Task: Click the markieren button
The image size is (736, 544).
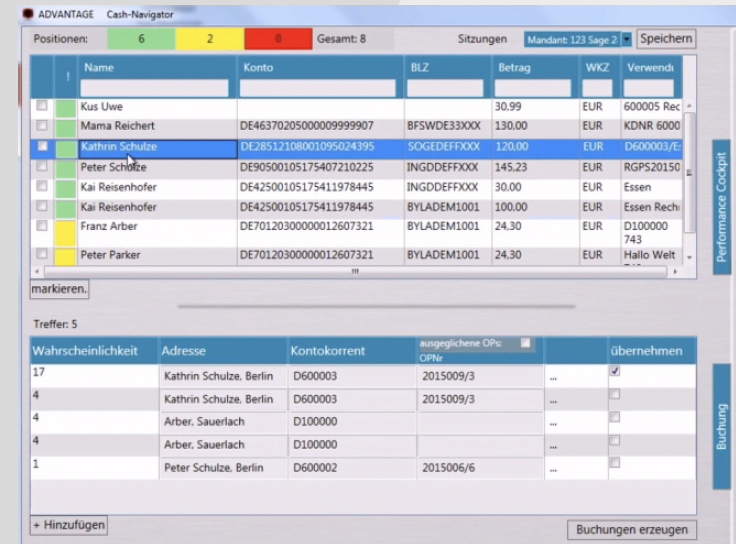Action: pyautogui.click(x=60, y=289)
